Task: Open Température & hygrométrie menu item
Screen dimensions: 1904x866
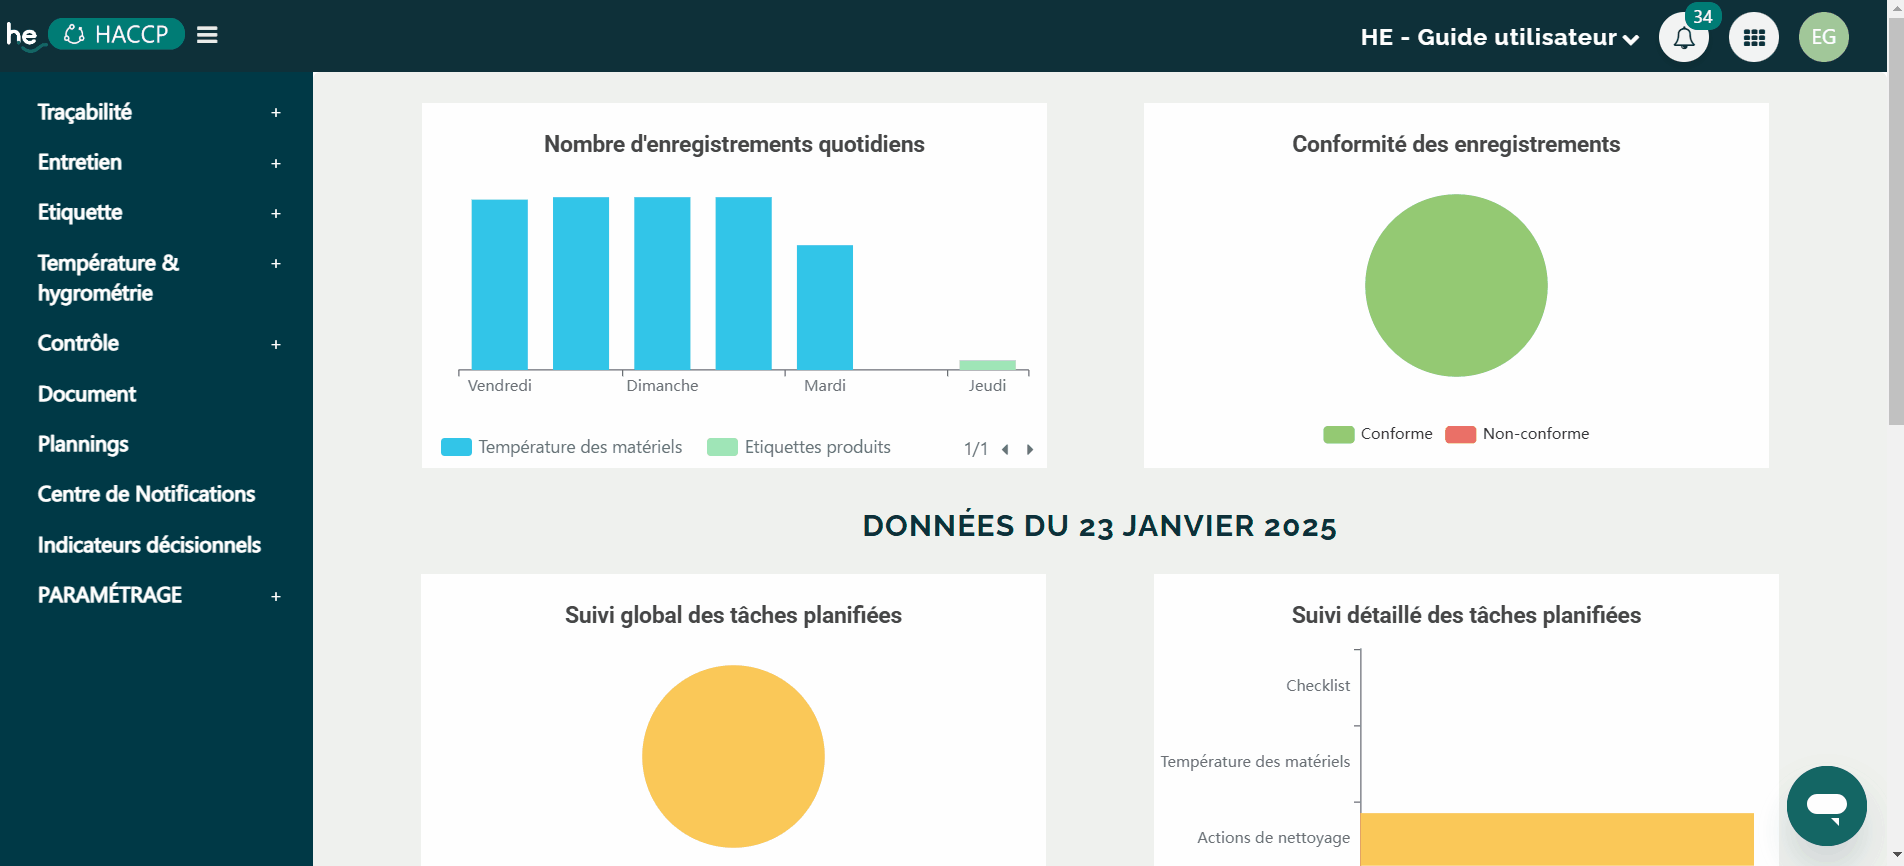Action: coord(108,278)
